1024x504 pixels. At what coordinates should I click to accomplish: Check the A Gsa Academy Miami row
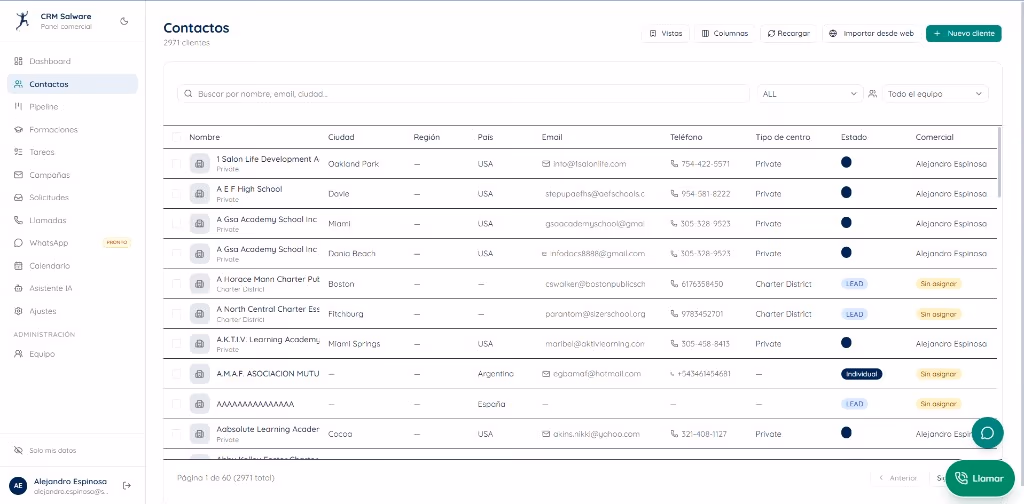click(x=176, y=224)
